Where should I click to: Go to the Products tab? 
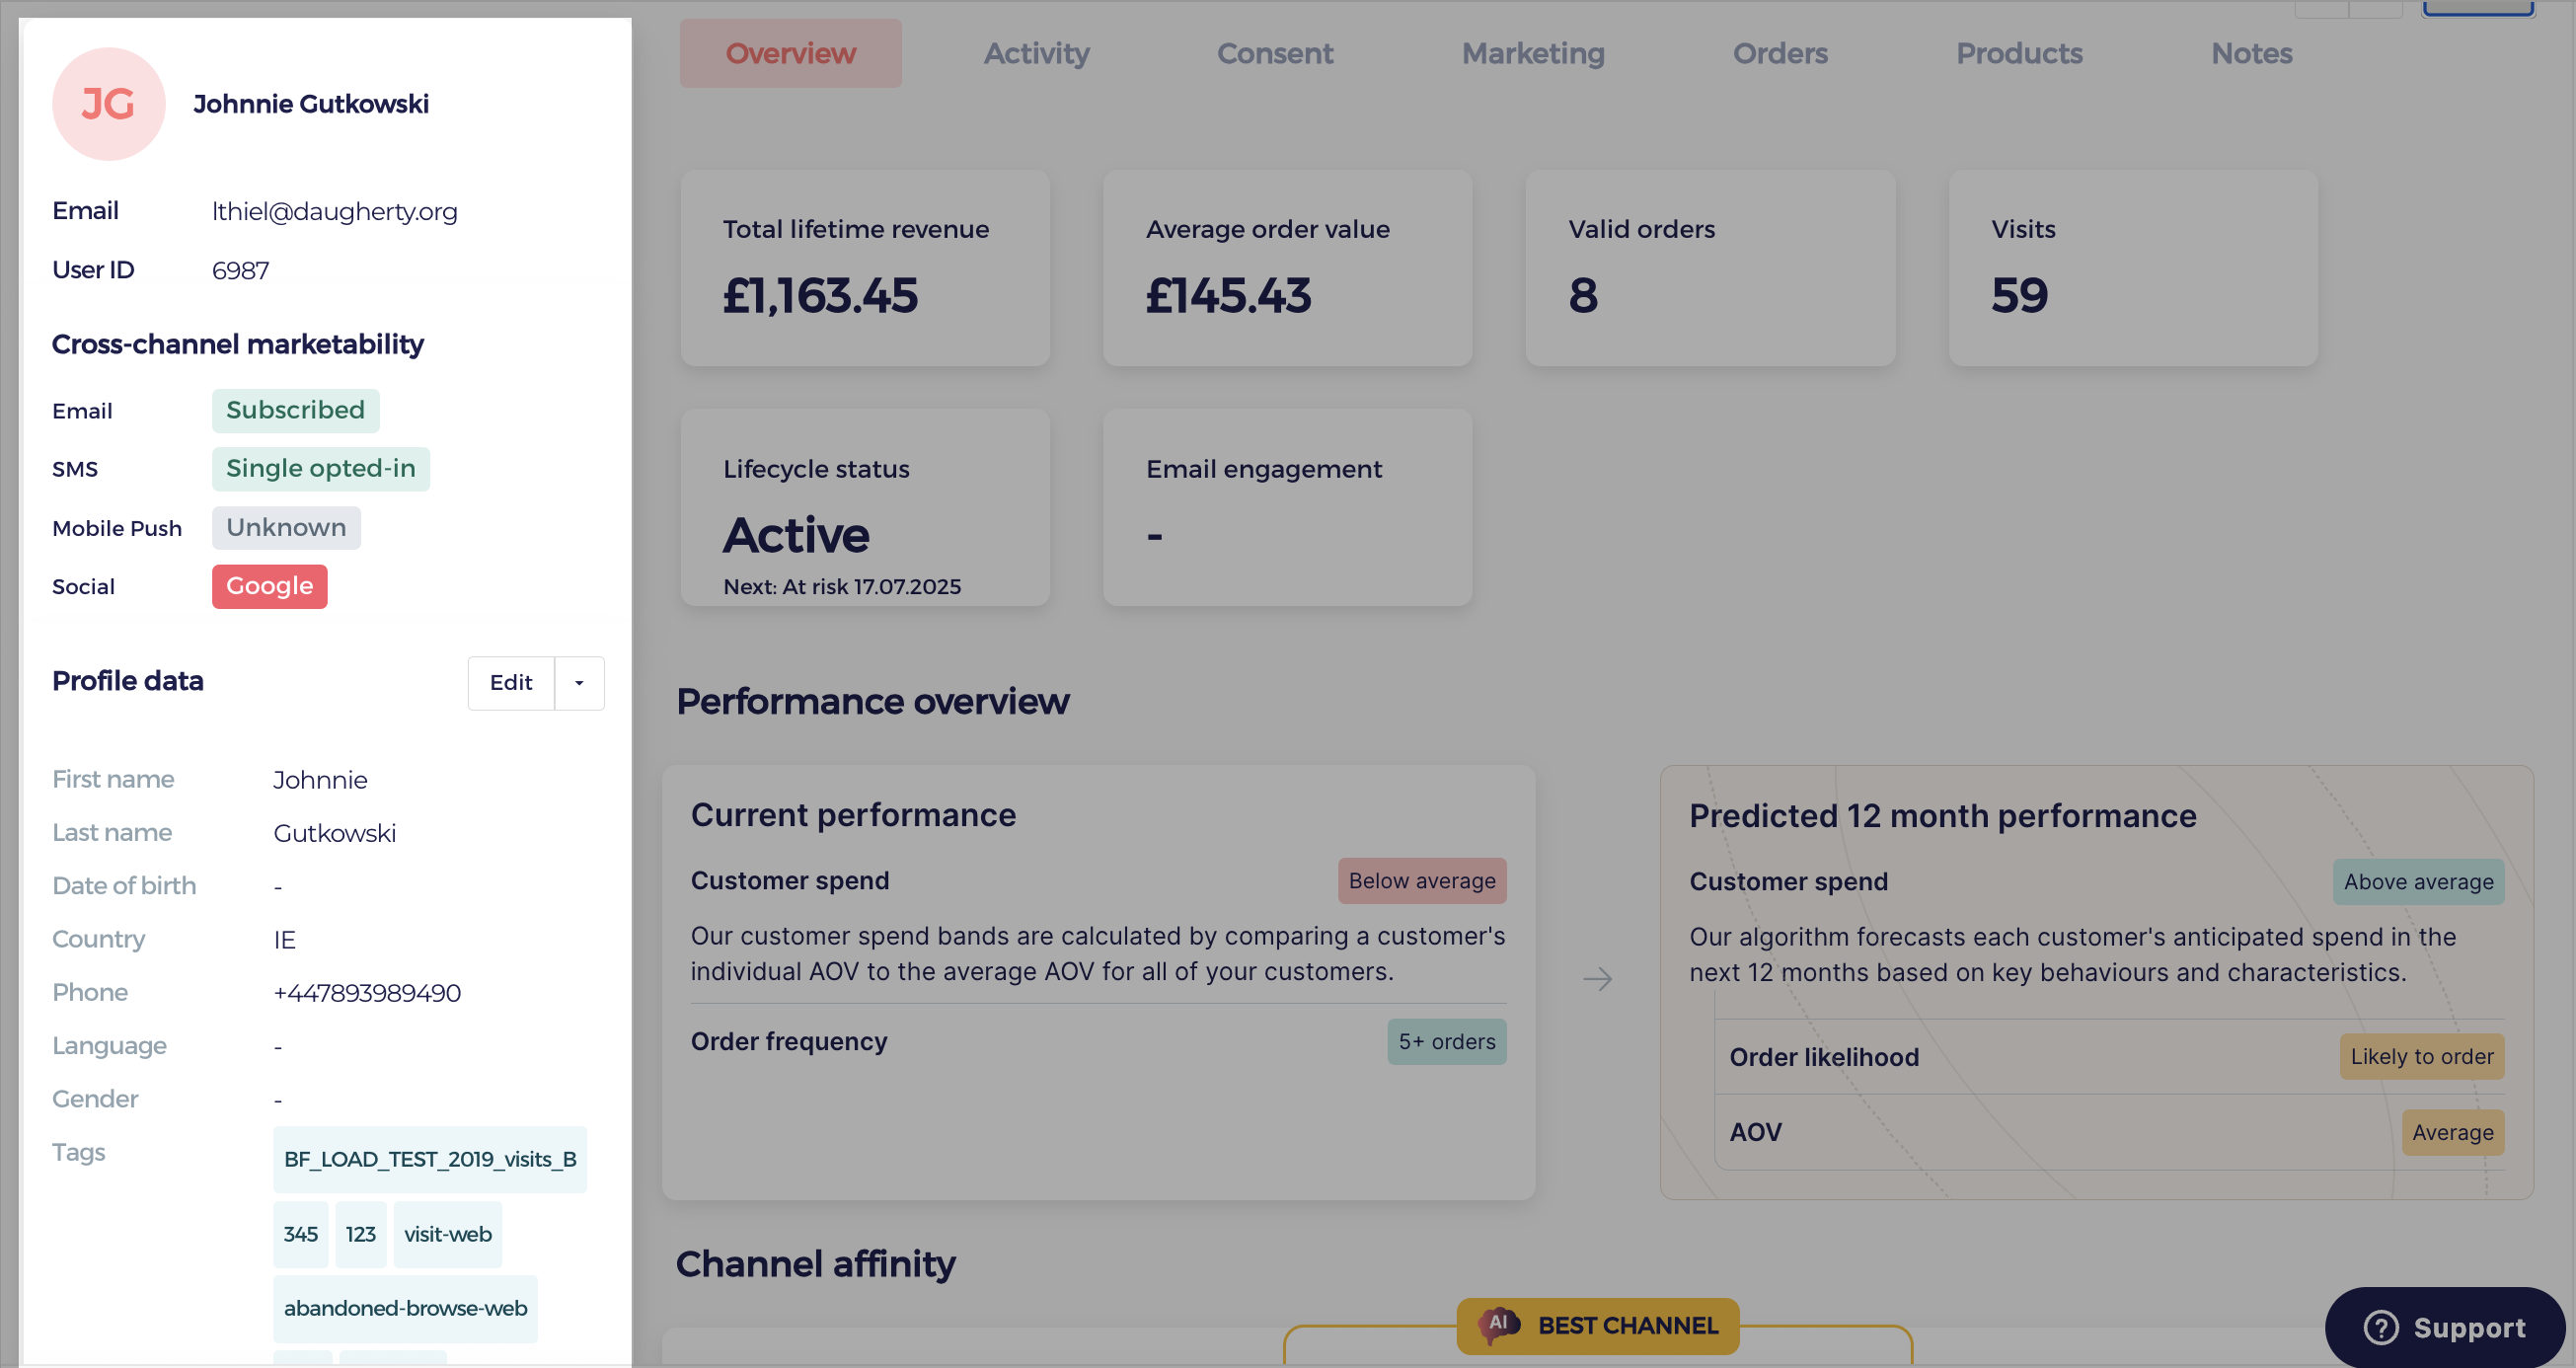click(x=2019, y=53)
